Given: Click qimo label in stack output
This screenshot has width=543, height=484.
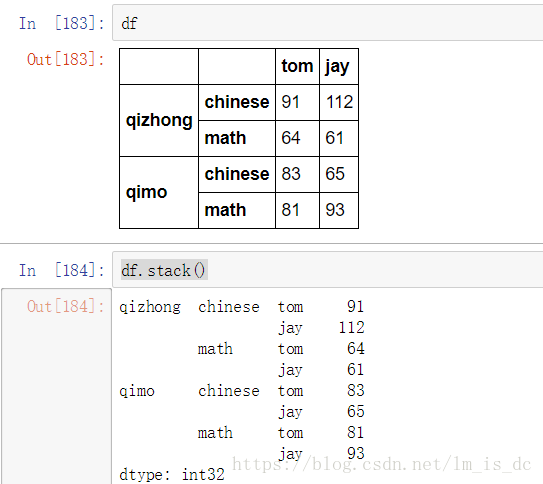Looking at the screenshot, I should [137, 391].
